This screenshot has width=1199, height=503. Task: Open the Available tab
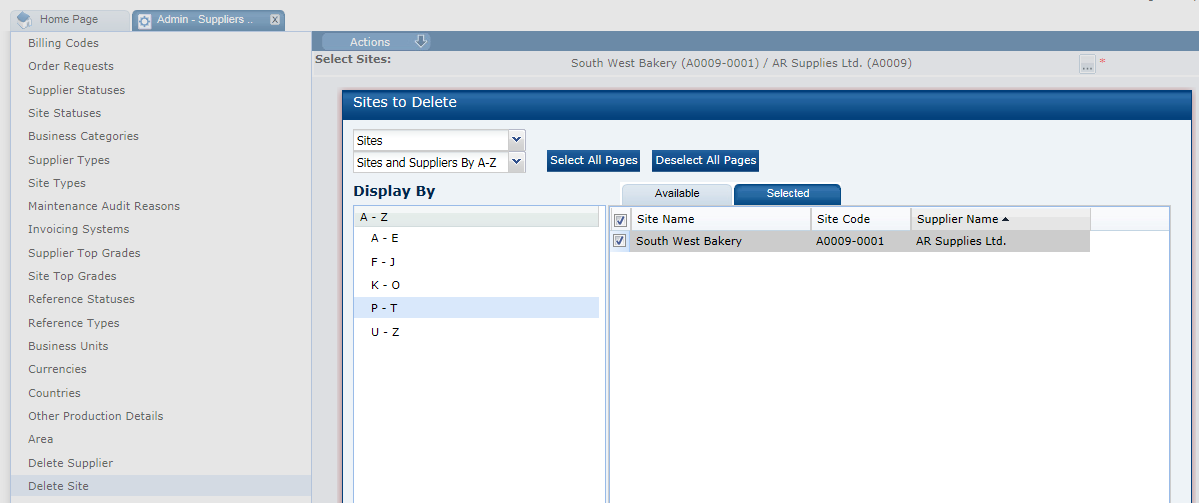(677, 194)
